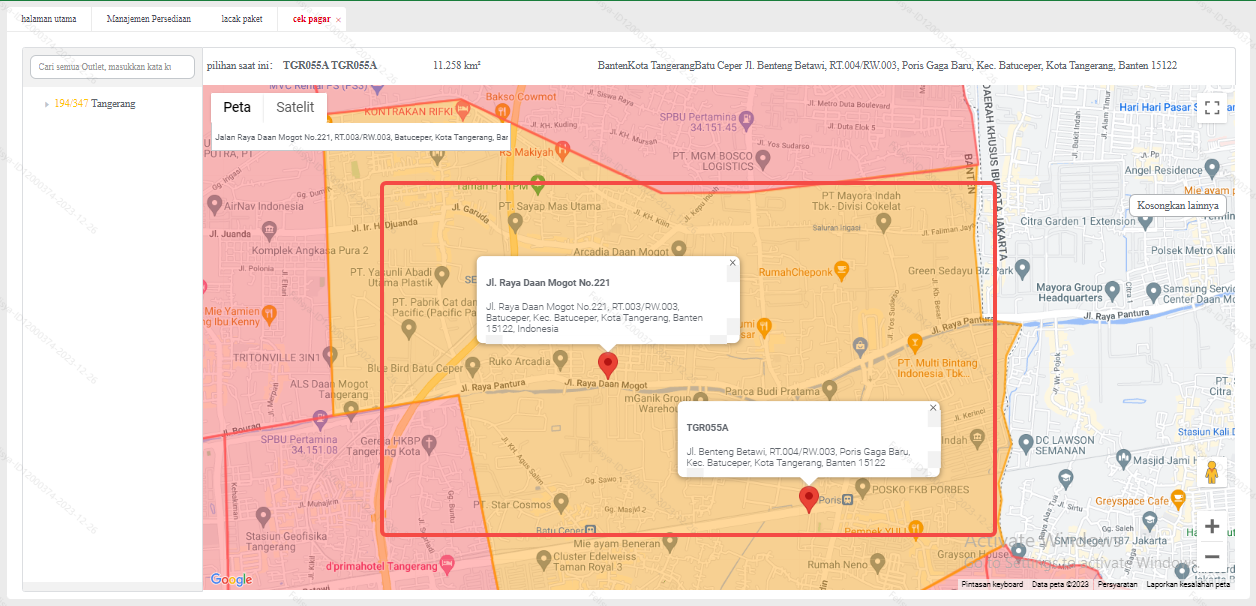
Task: Click Kosongkan lainnya button
Action: coord(1178,205)
